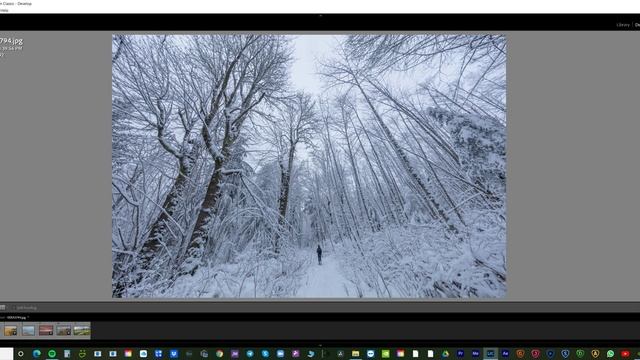The height and width of the screenshot is (360, 640).
Task: Open the white cloud taskbar icon
Action: (x=143, y=354)
